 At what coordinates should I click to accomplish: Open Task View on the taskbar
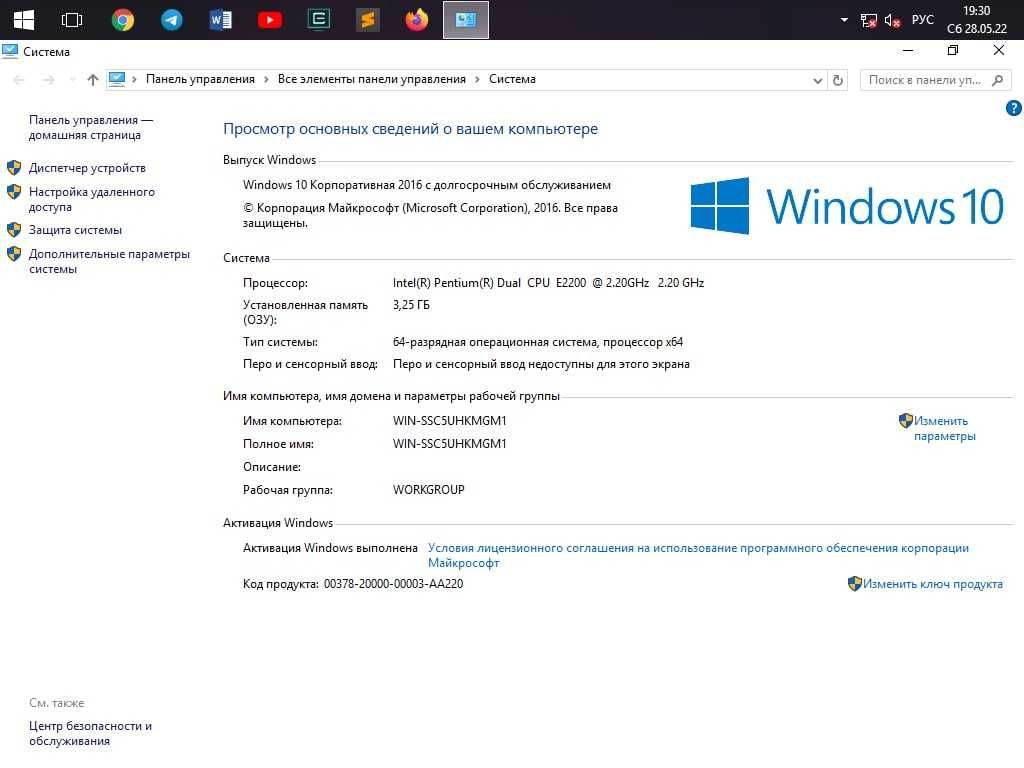click(x=72, y=20)
